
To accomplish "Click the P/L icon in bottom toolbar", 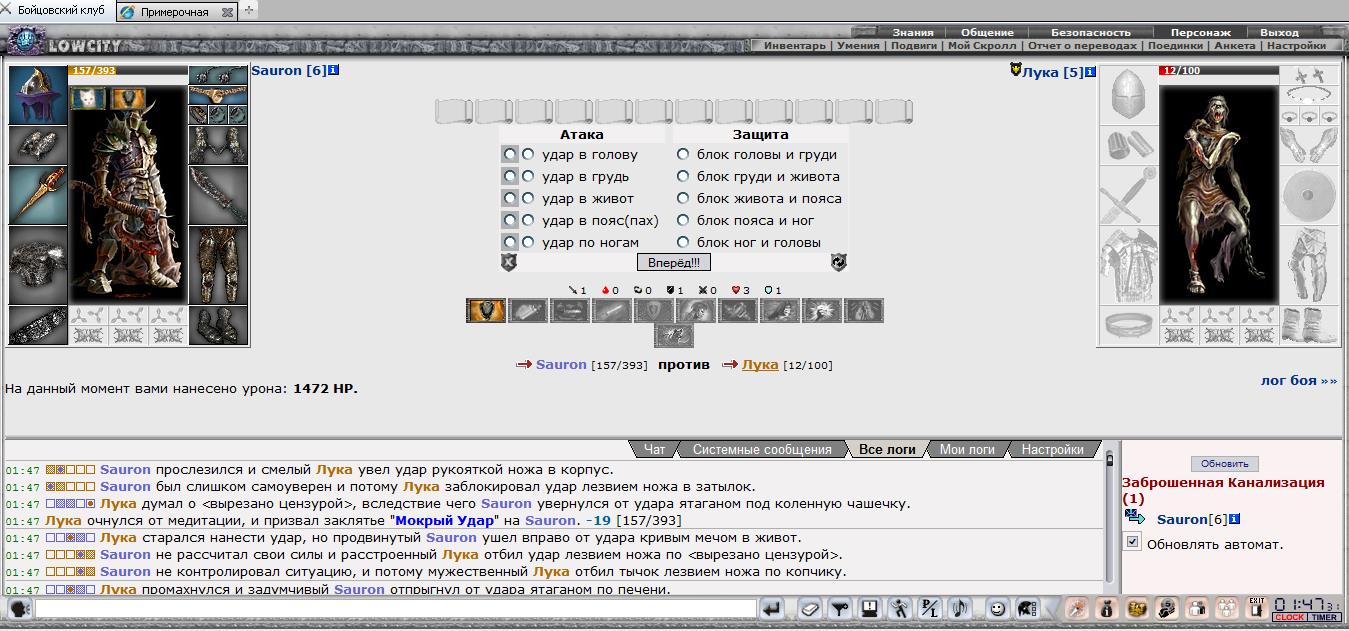I will 930,608.
